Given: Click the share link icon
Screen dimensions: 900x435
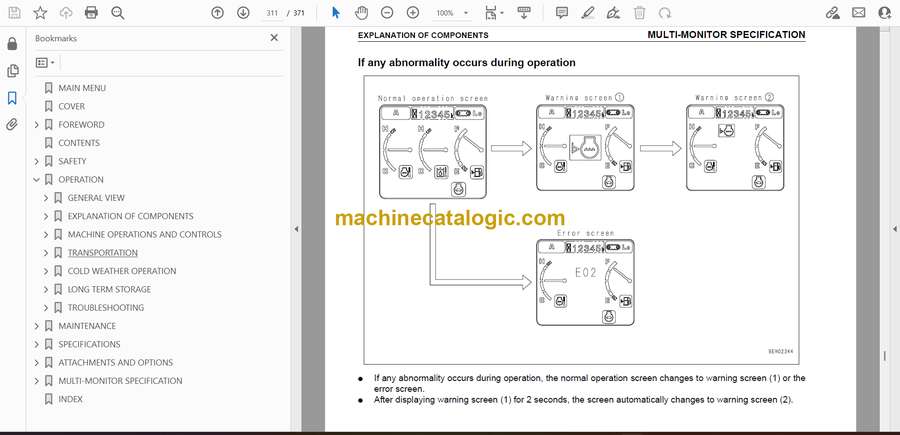Looking at the screenshot, I should pyautogui.click(x=832, y=13).
